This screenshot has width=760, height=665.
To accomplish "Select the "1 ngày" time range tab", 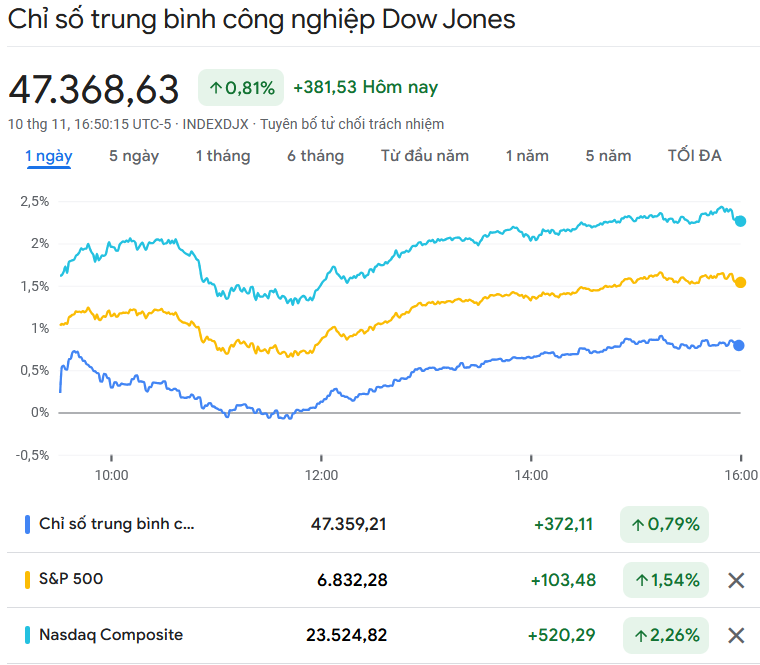I will coord(49,156).
